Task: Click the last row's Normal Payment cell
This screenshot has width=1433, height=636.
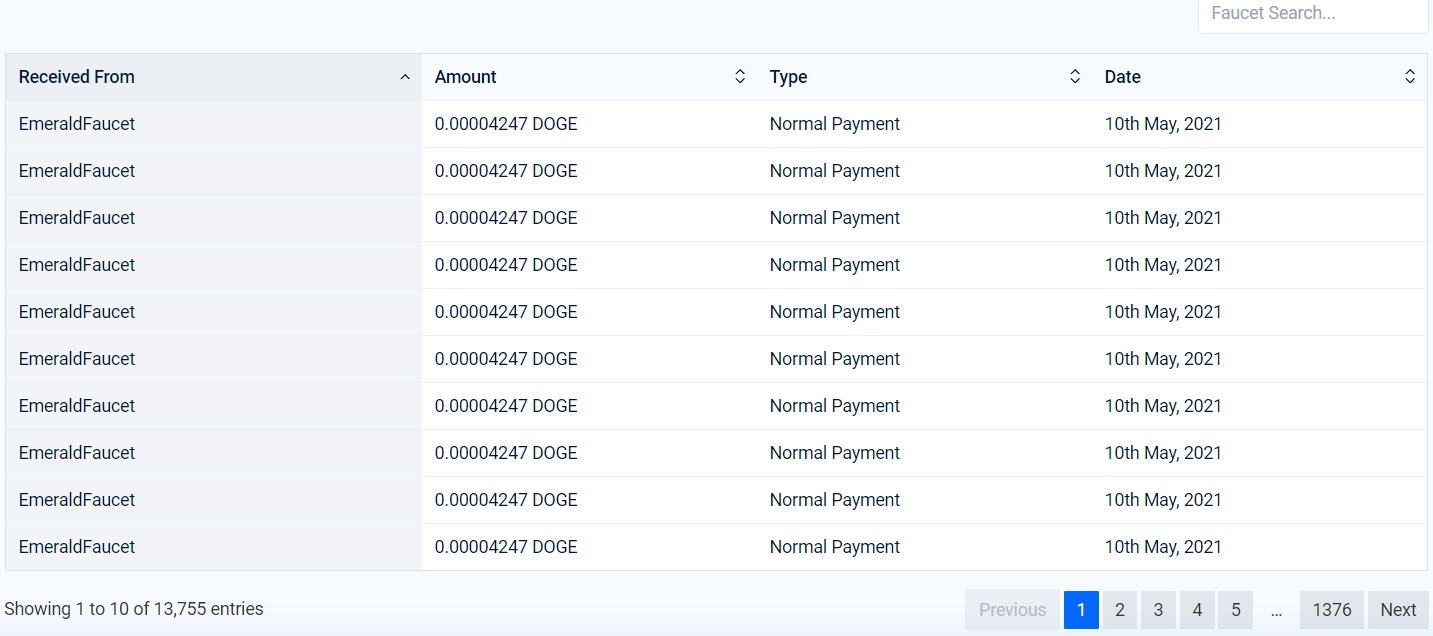Action: 835,547
